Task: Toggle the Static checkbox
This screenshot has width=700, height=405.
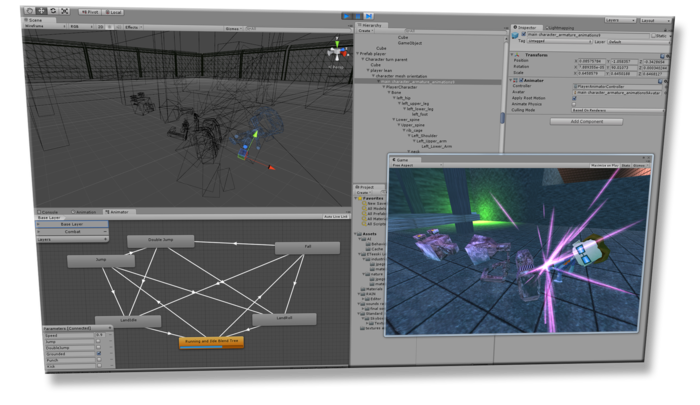Action: [654, 36]
